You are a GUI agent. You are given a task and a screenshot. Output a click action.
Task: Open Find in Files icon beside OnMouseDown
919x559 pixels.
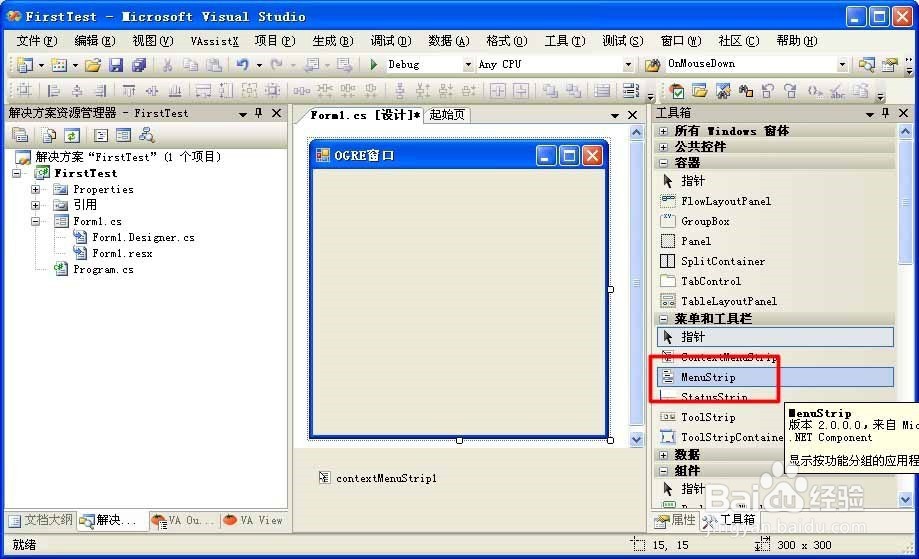tap(652, 64)
